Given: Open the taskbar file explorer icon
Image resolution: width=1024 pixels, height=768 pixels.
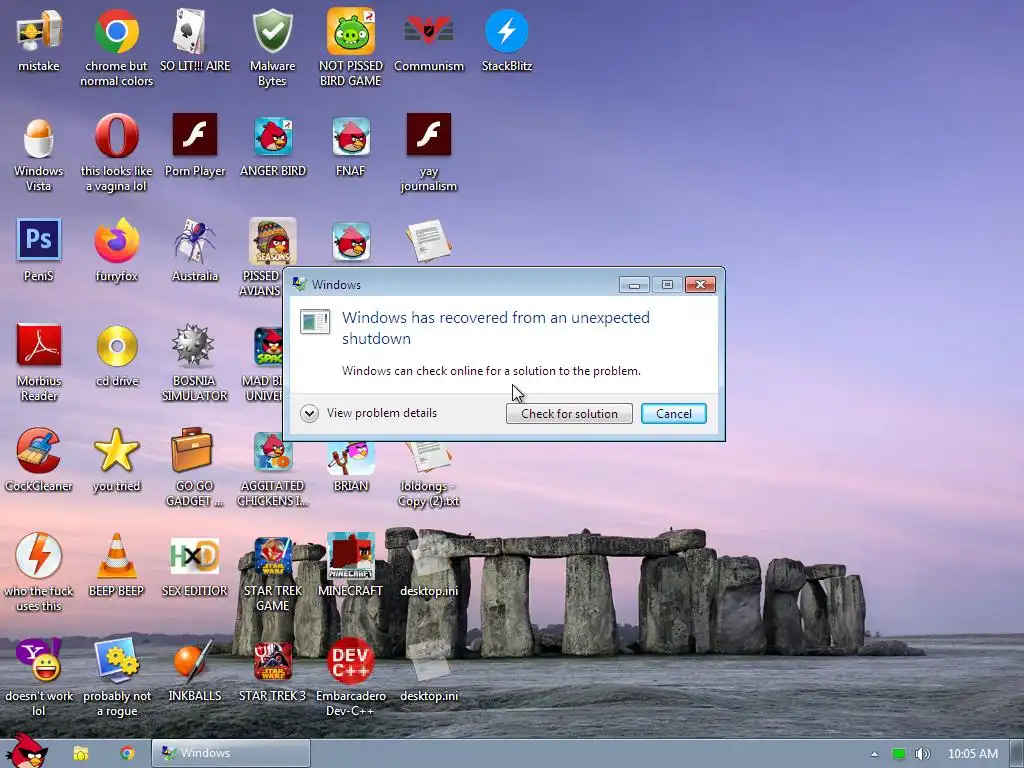Looking at the screenshot, I should click(80, 753).
